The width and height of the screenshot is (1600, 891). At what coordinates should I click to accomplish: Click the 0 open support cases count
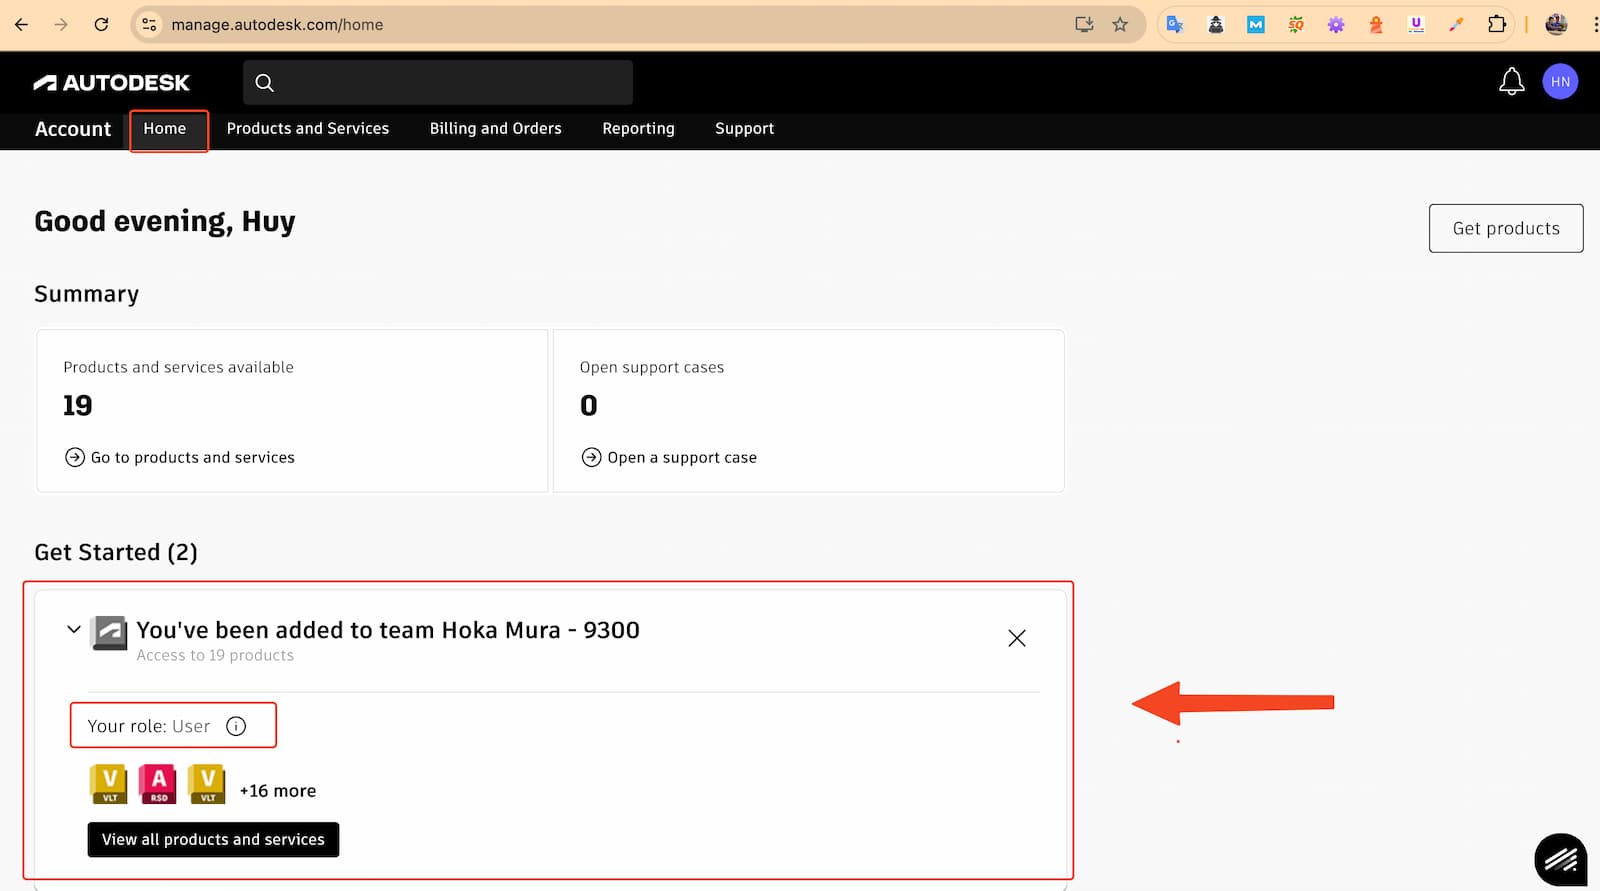[x=589, y=405]
